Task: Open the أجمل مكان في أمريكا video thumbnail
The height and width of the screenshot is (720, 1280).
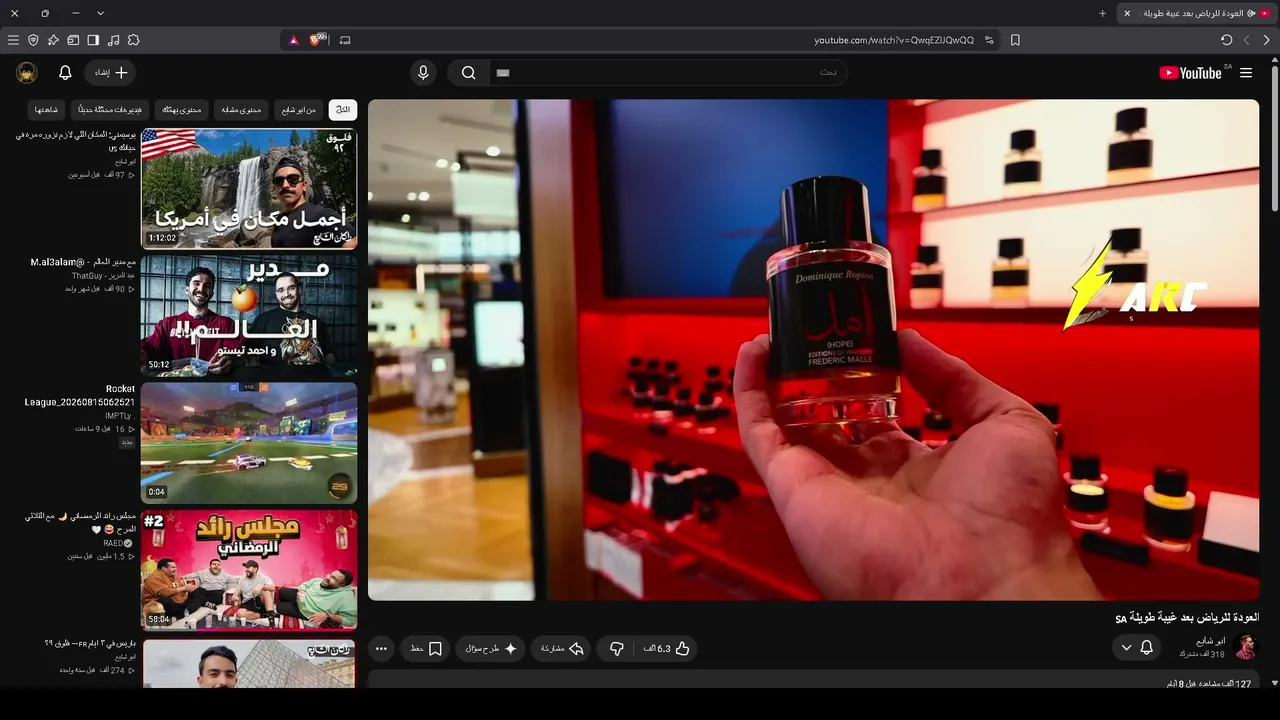Action: [x=249, y=188]
